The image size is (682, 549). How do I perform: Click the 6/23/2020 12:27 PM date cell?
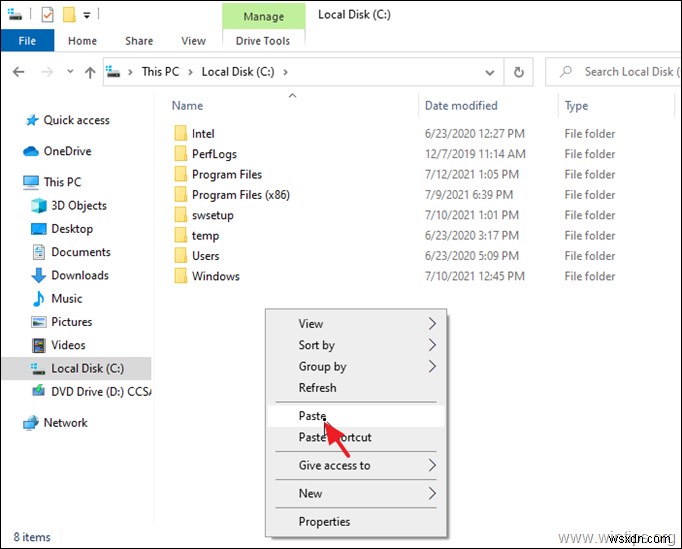point(475,134)
